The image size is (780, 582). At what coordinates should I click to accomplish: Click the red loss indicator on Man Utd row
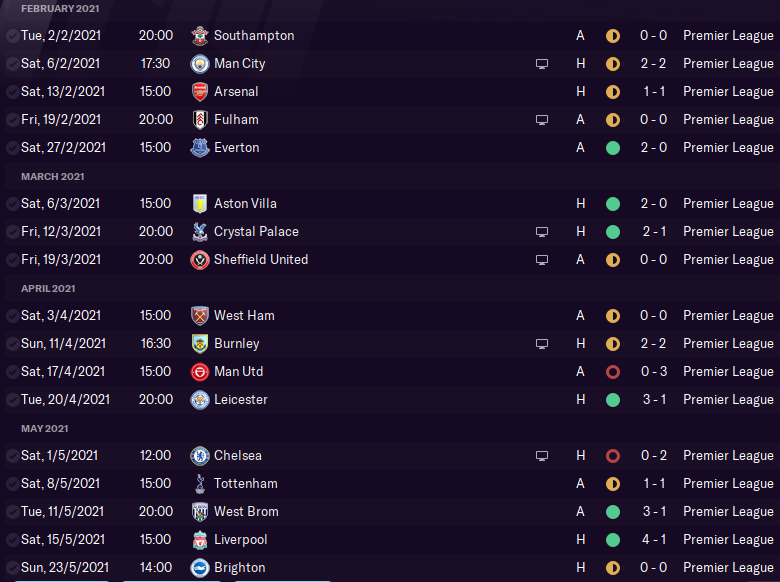click(x=613, y=372)
